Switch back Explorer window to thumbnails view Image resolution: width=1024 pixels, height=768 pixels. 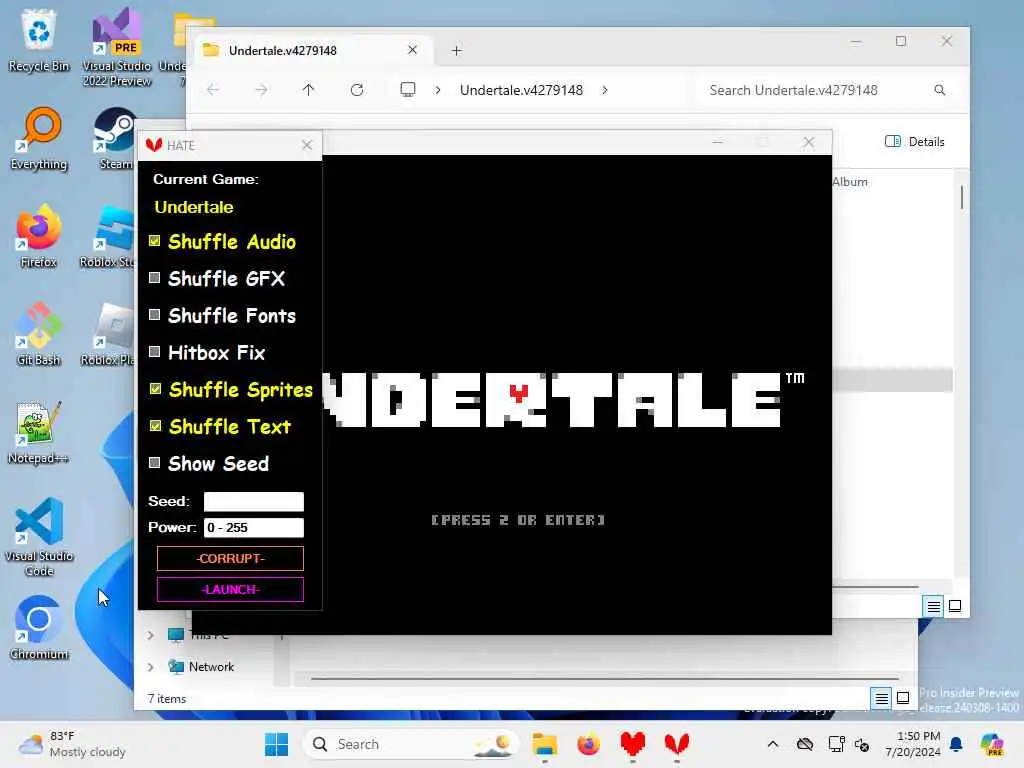pyautogui.click(x=903, y=699)
